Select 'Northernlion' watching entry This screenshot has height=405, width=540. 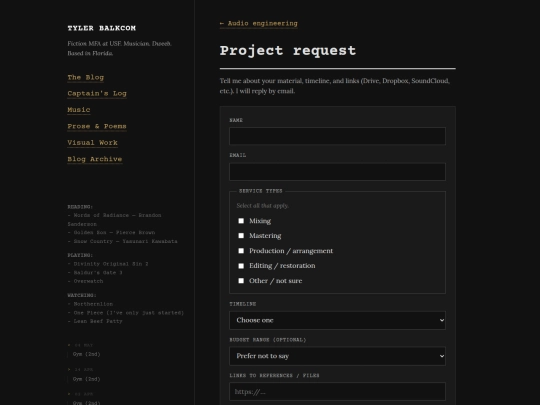click(x=90, y=304)
